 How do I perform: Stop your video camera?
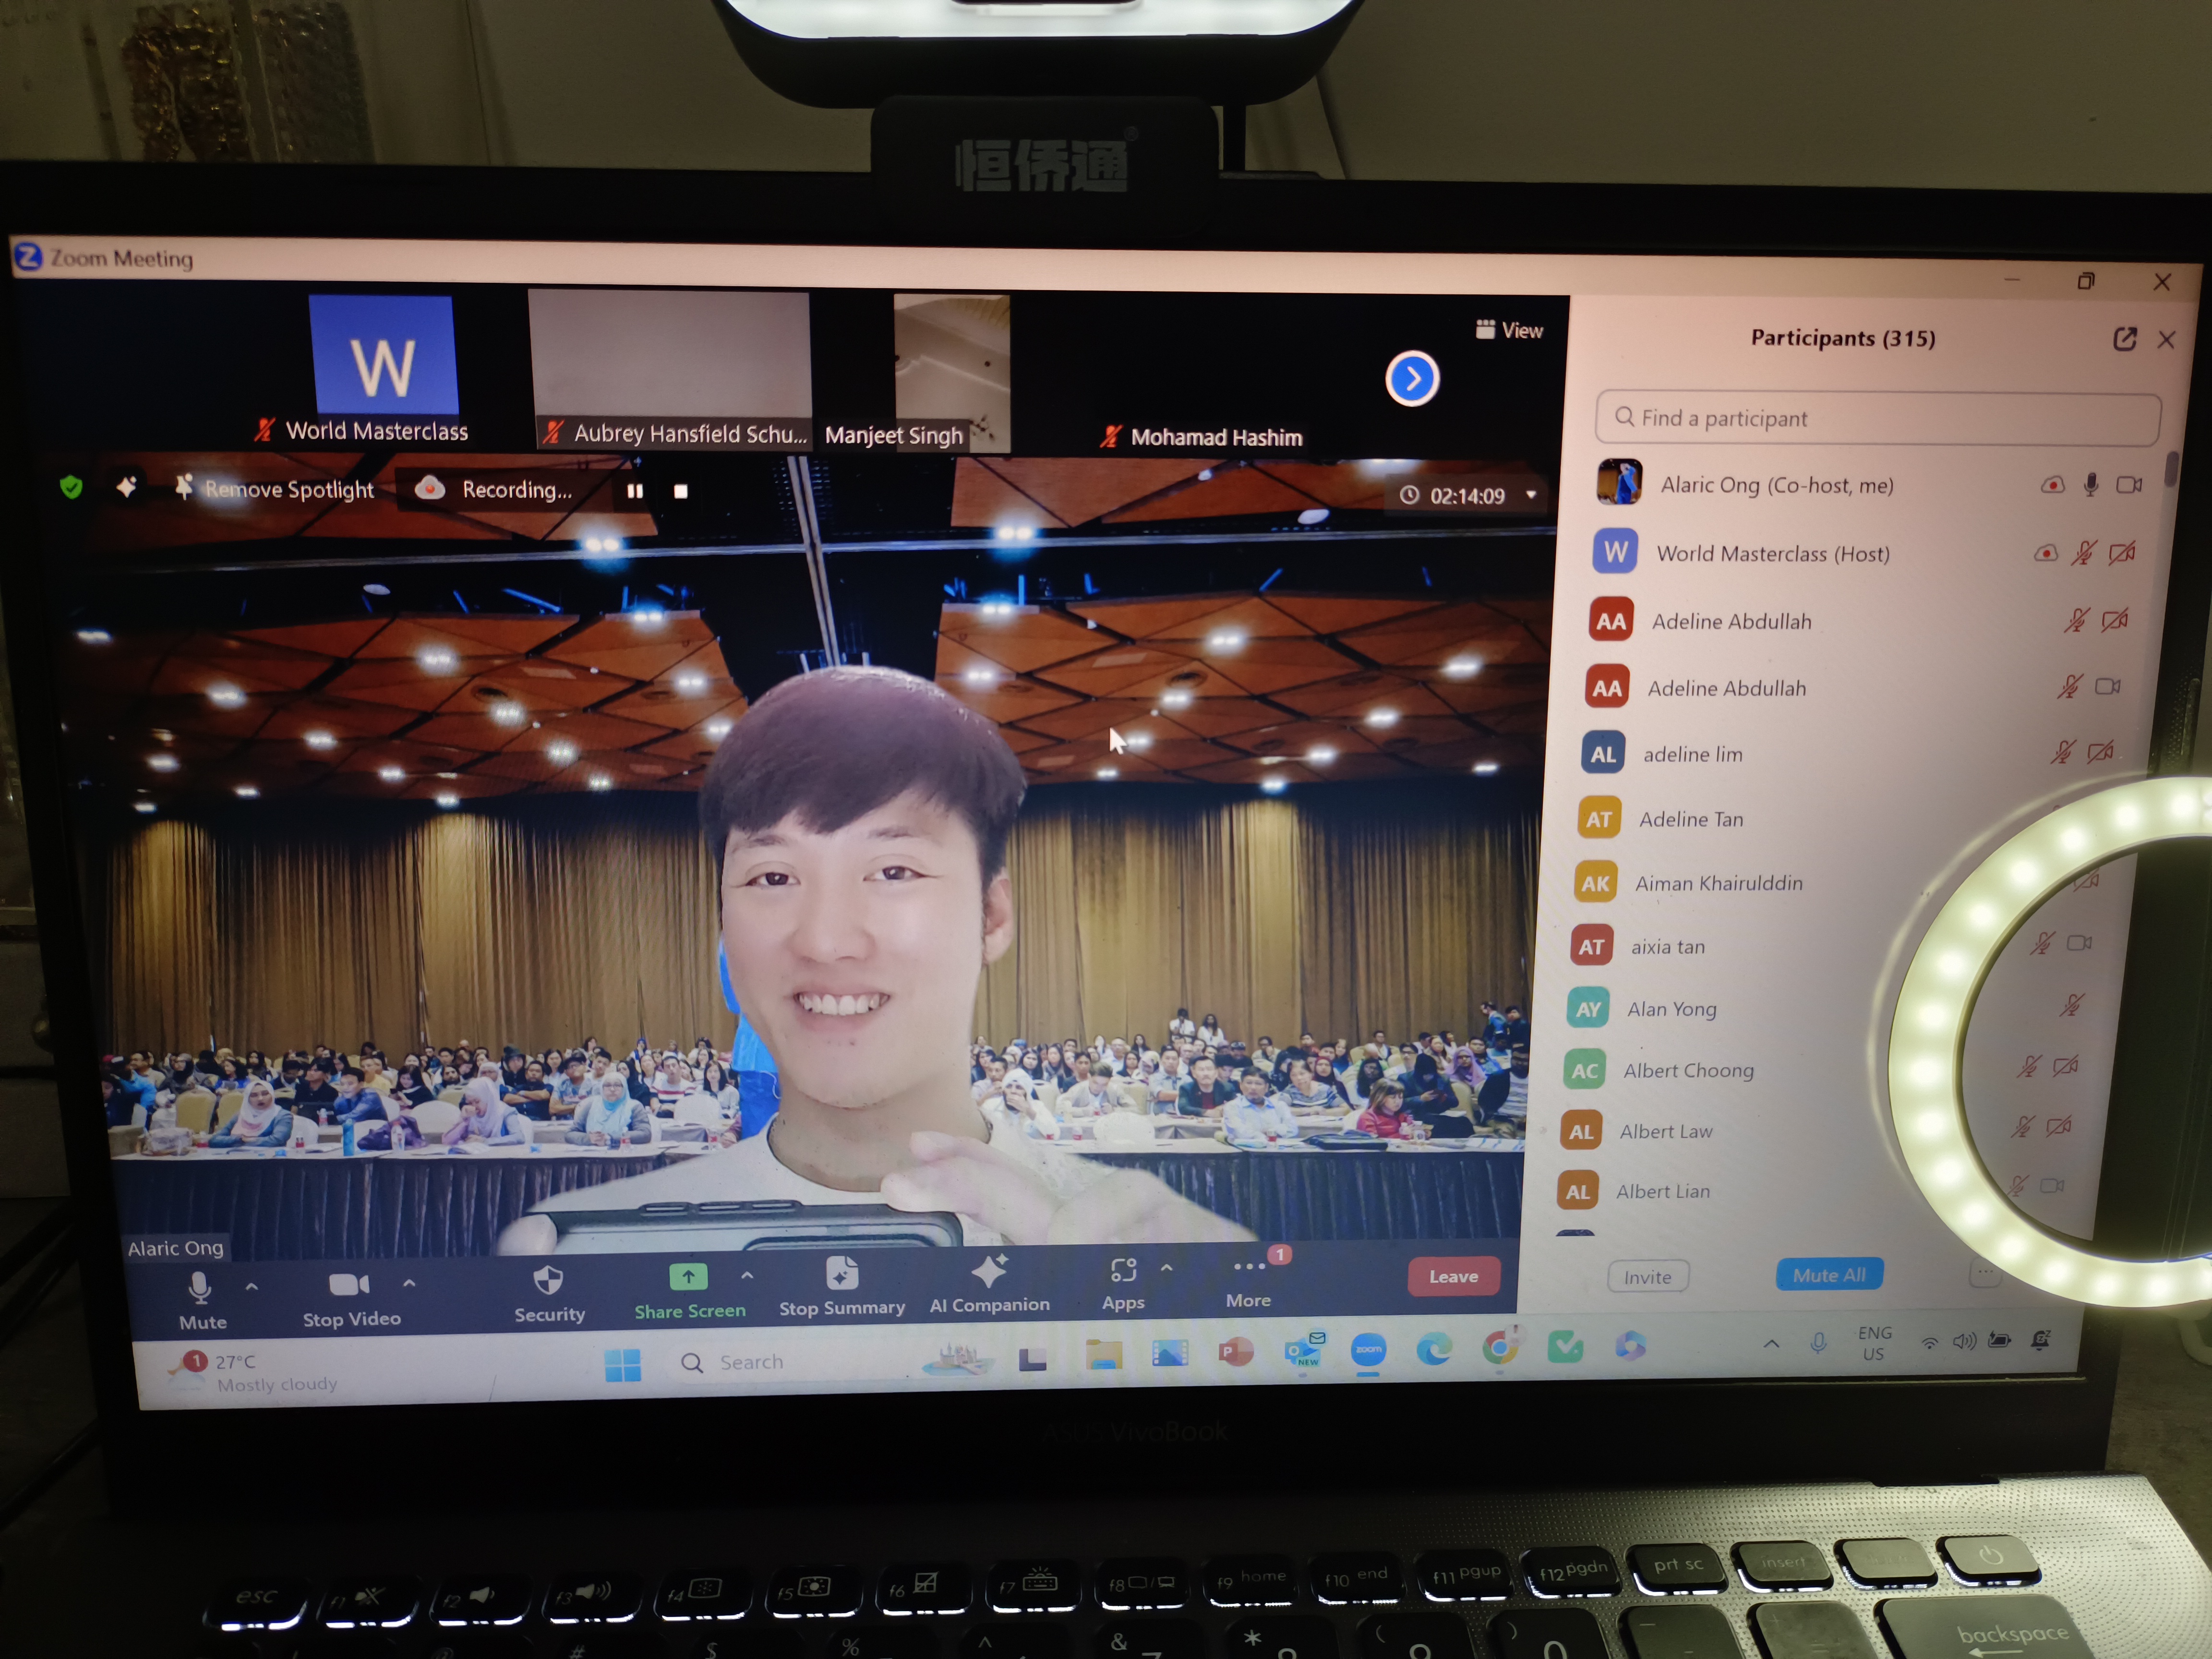tap(349, 1285)
